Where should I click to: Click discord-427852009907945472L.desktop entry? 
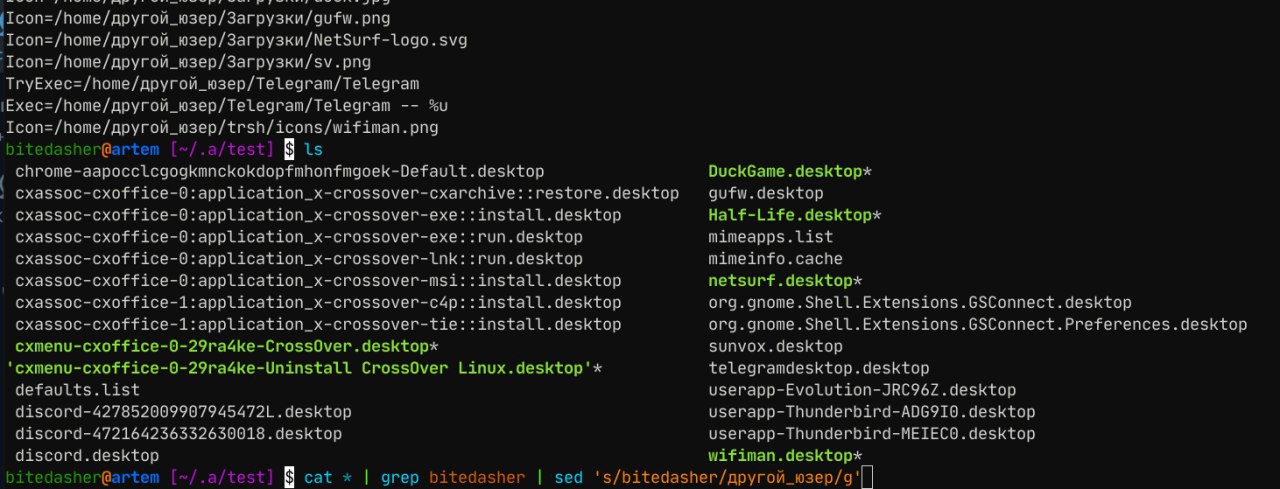(x=183, y=412)
